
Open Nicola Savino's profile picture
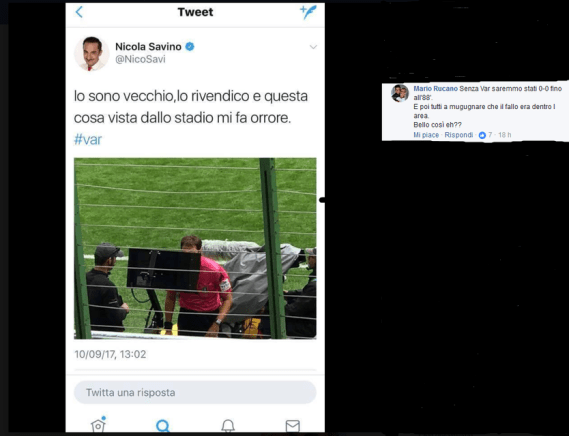tap(92, 53)
